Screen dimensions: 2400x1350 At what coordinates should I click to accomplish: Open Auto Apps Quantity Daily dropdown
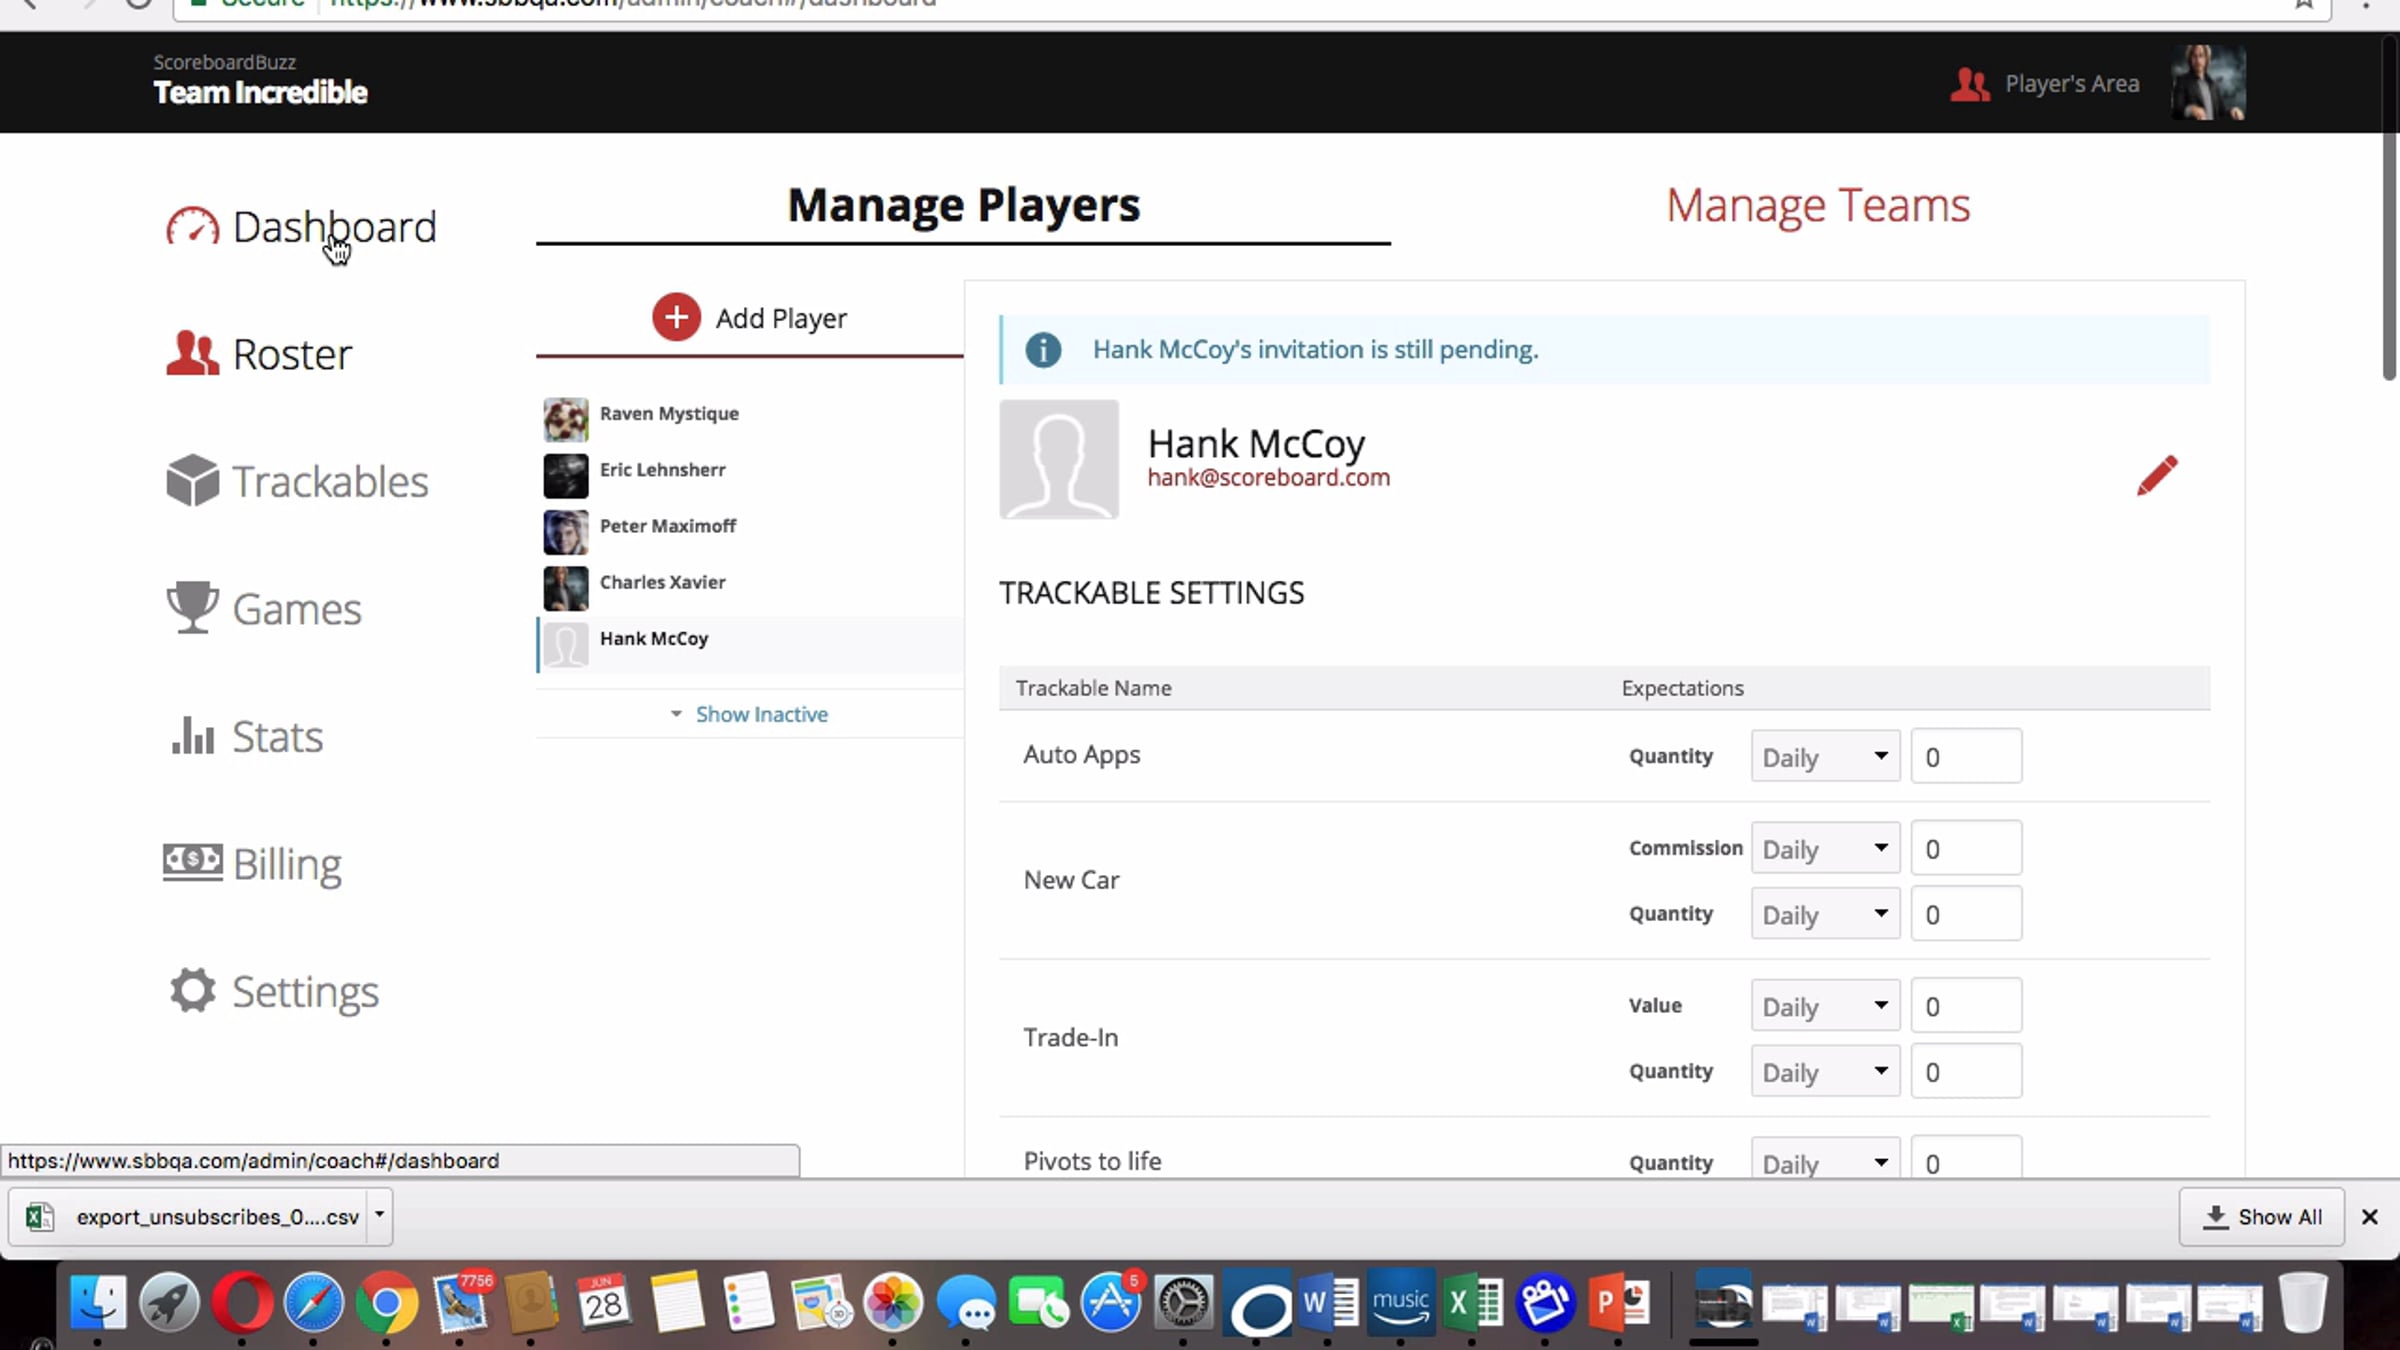(1825, 756)
